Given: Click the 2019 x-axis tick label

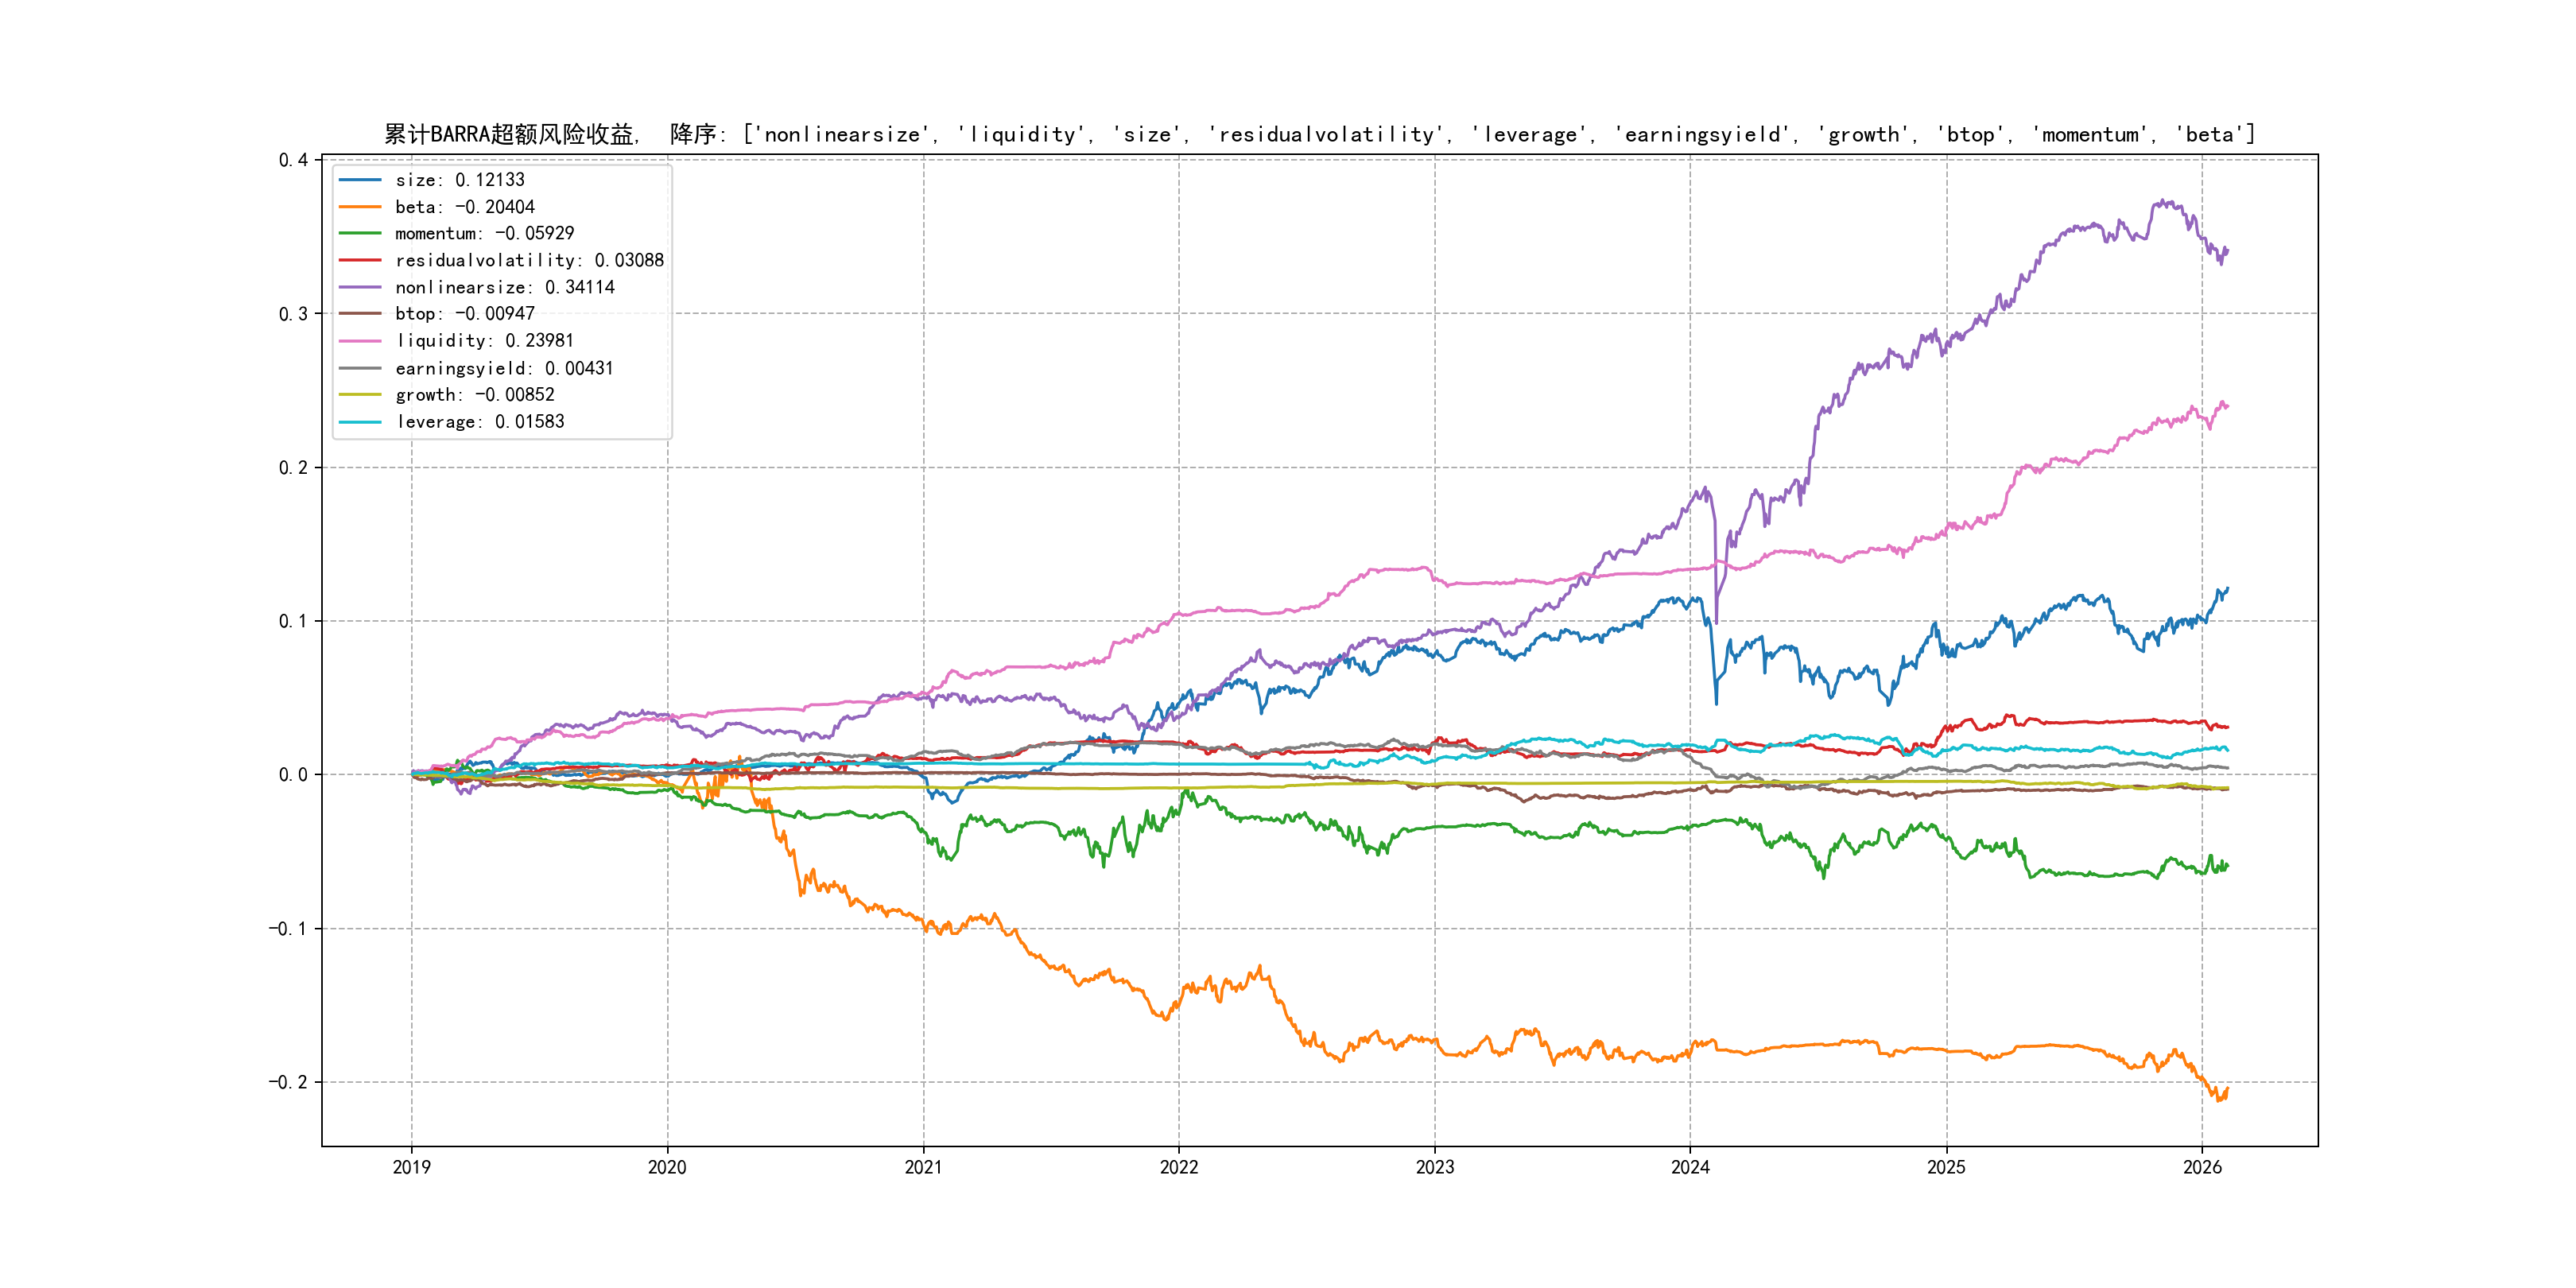Looking at the screenshot, I should tap(411, 1167).
